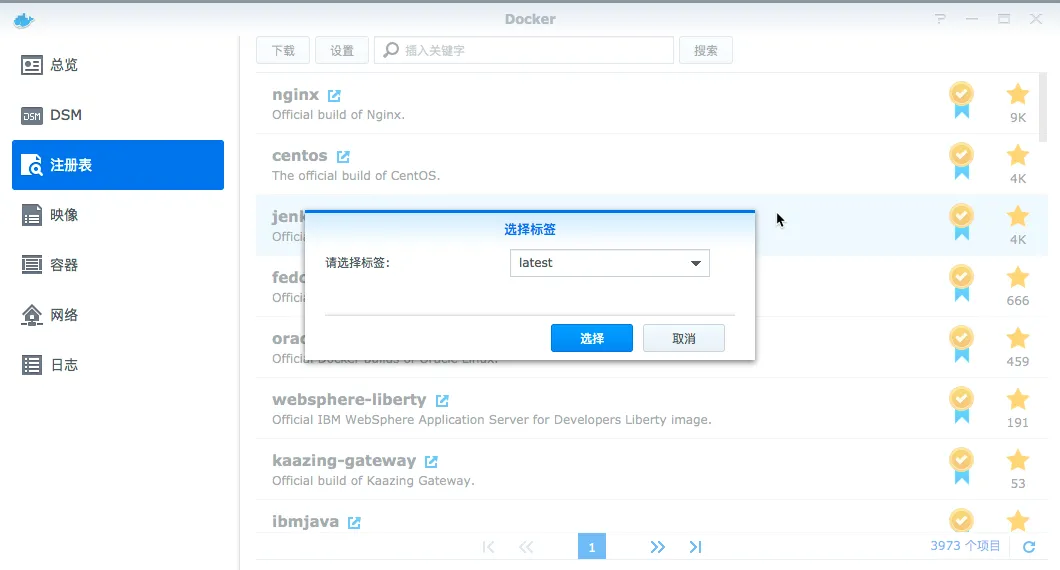Viewport: 1060px width, 570px height.
Task: Expand the latest tag dropdown
Action: [x=695, y=264]
